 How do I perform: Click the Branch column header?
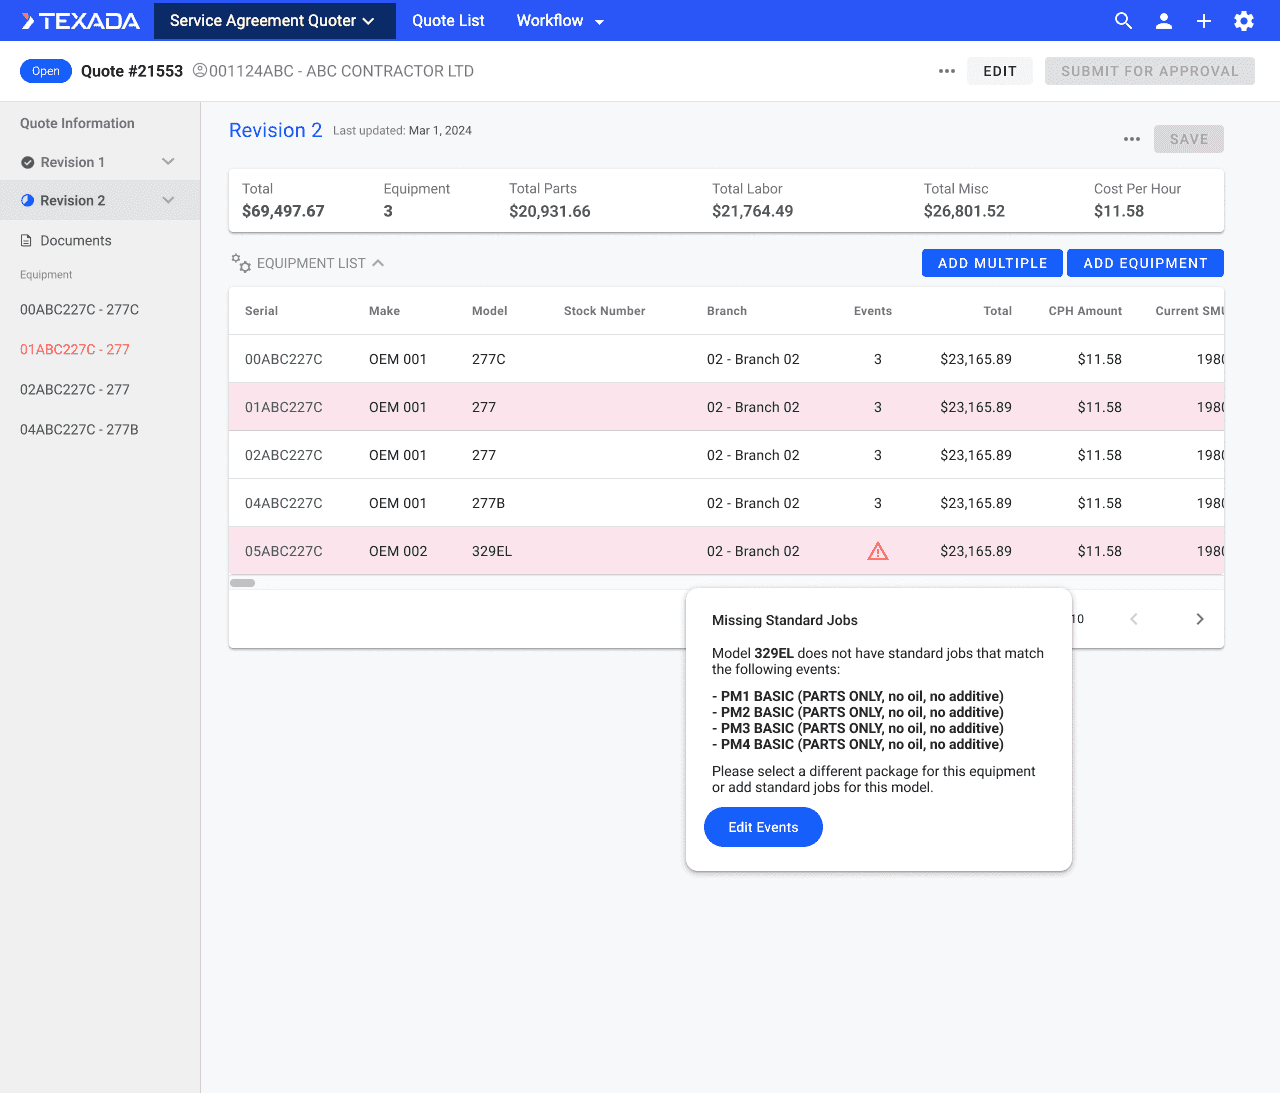[x=727, y=311]
